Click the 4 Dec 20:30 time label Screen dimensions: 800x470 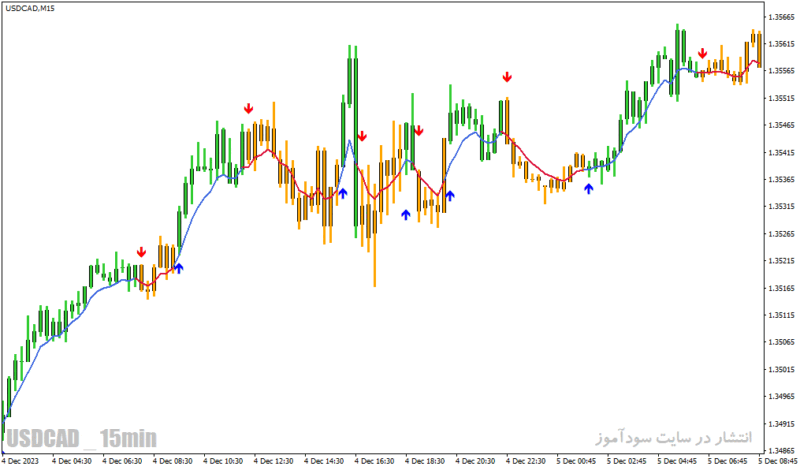click(x=476, y=461)
